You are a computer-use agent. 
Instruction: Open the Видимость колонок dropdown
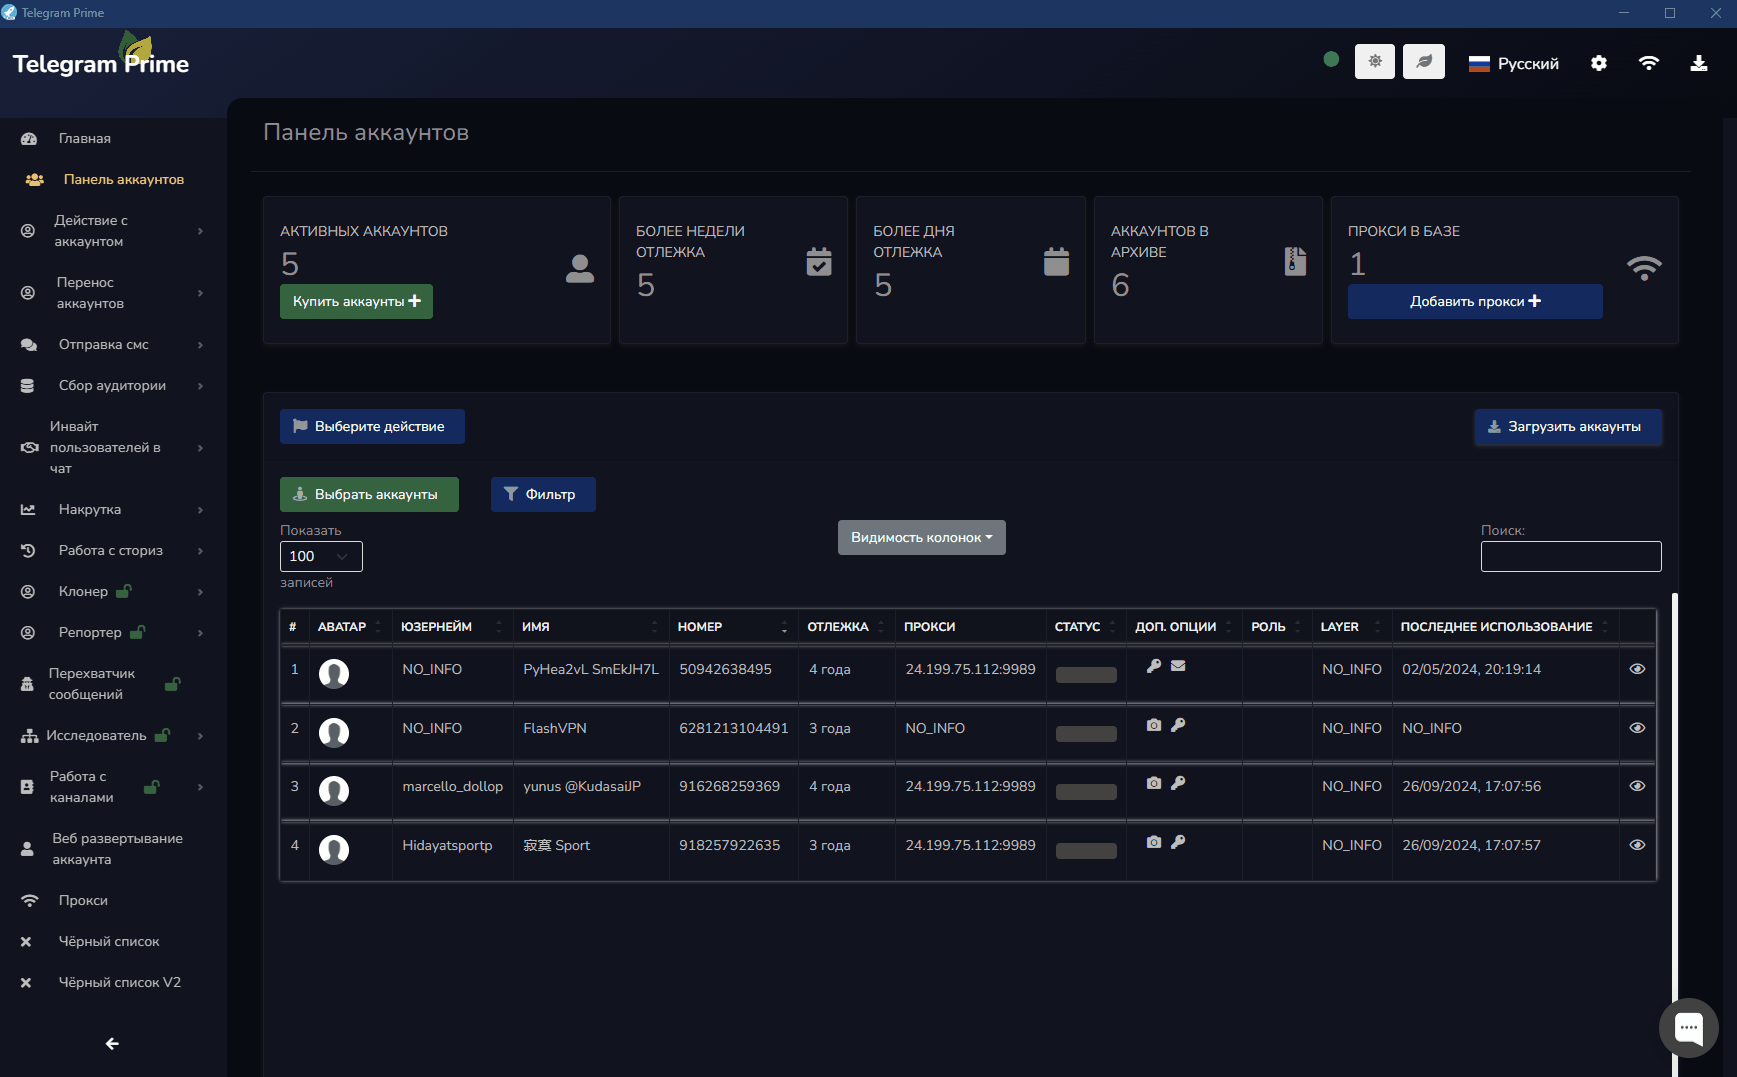pyautogui.click(x=921, y=537)
